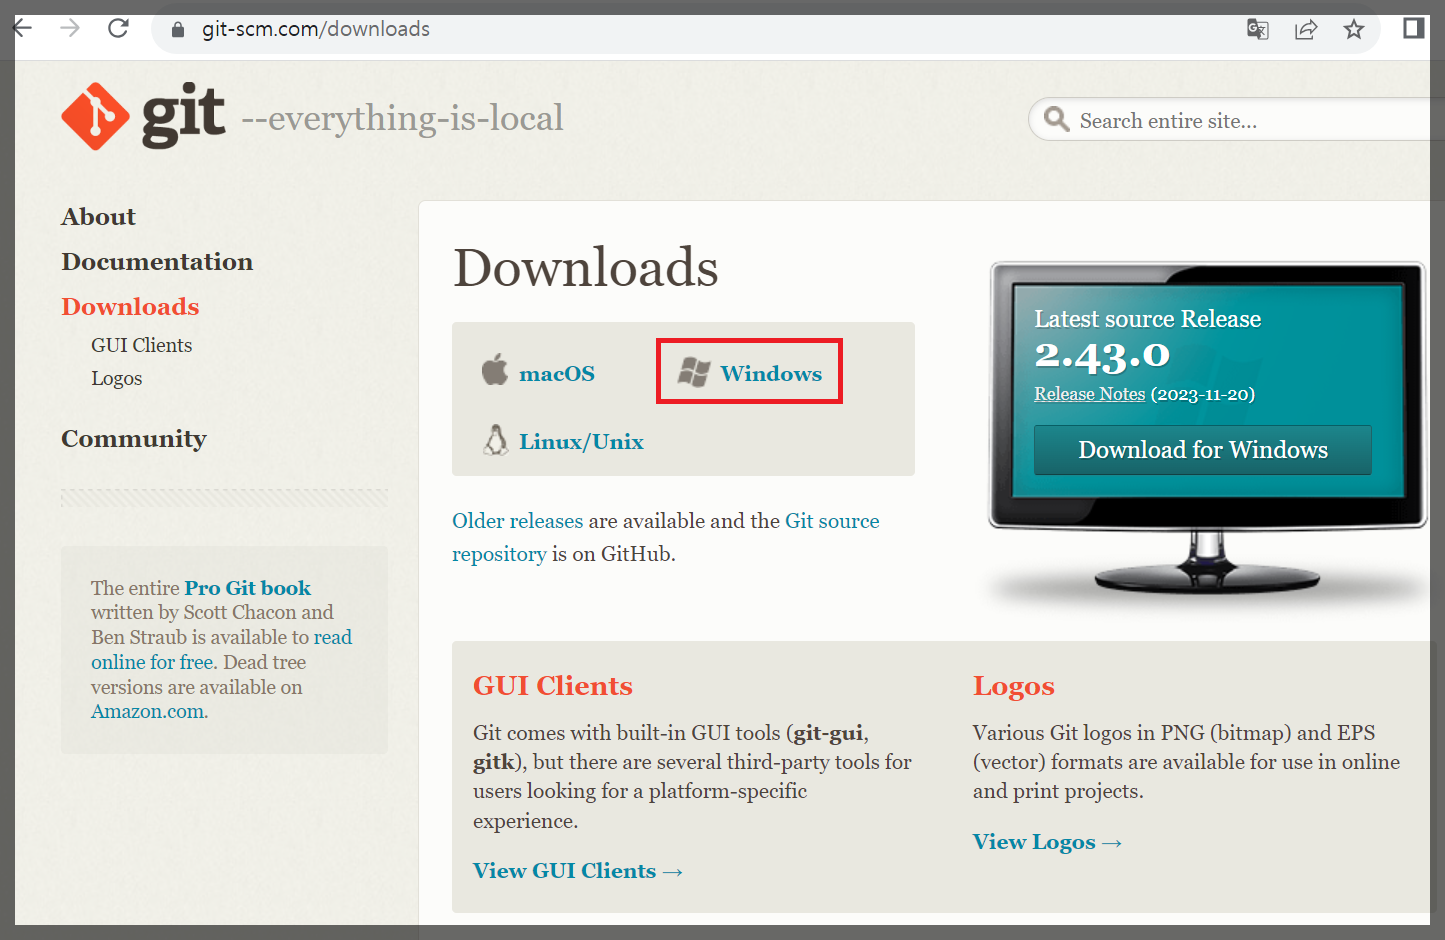The width and height of the screenshot is (1445, 940).
Task: Open the translate page icon
Action: click(1258, 29)
